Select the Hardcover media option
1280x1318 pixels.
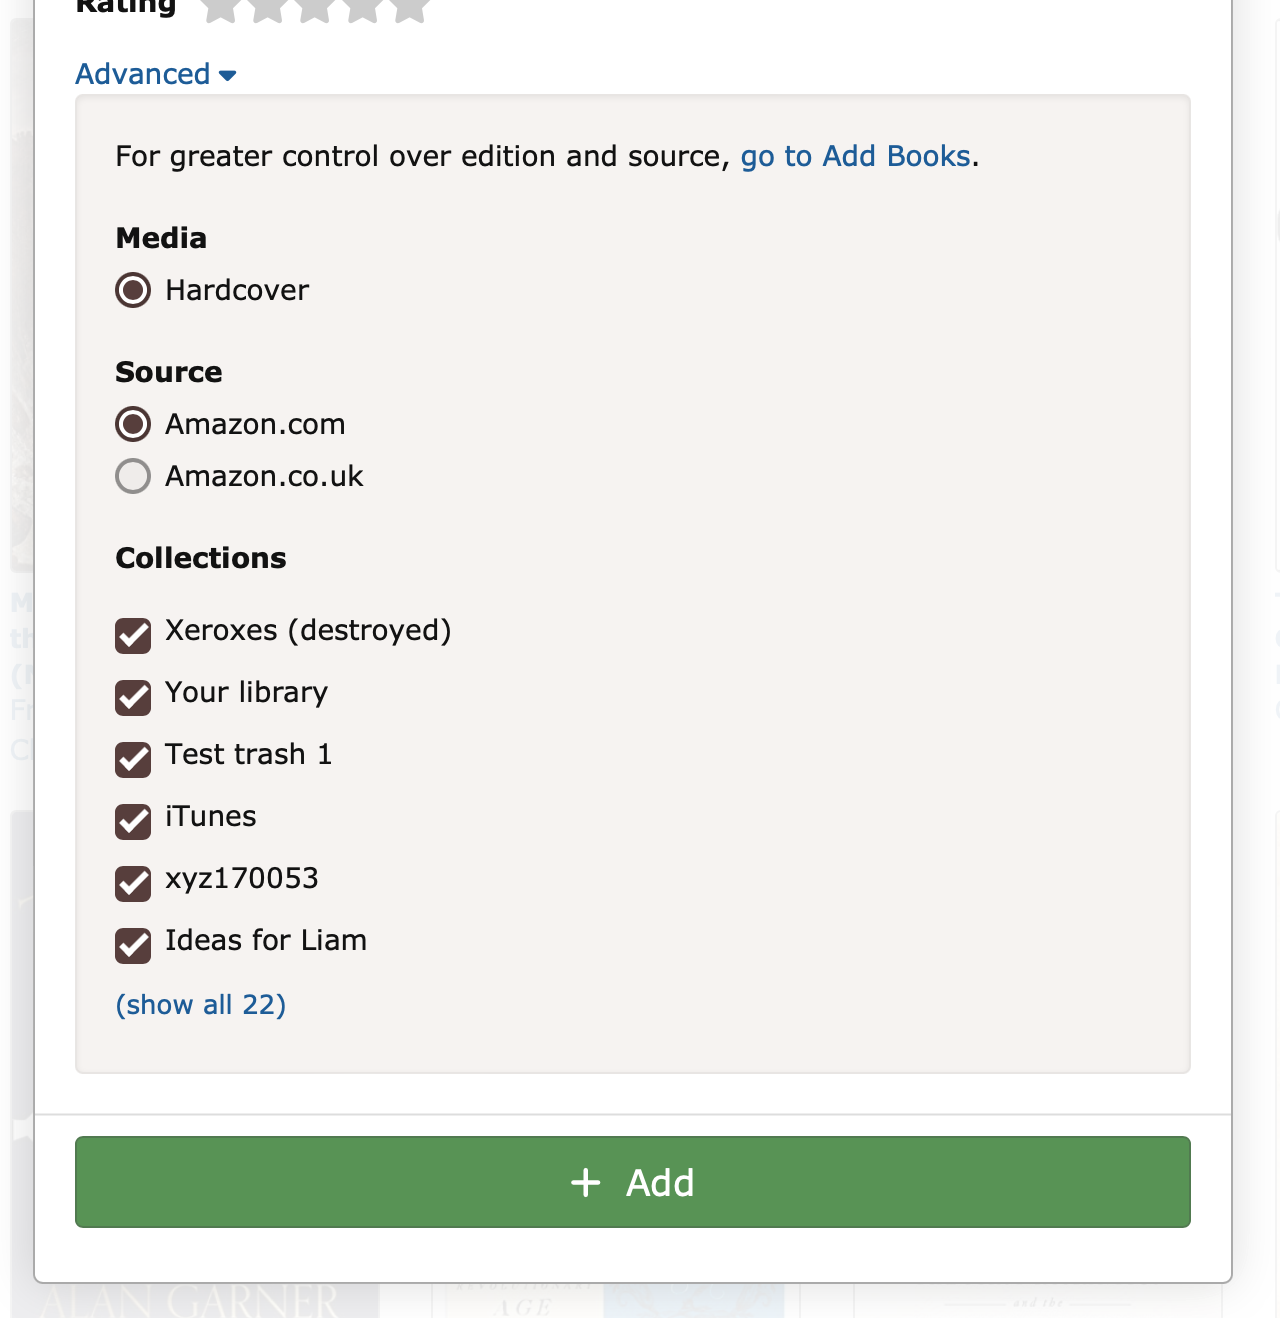coord(132,290)
